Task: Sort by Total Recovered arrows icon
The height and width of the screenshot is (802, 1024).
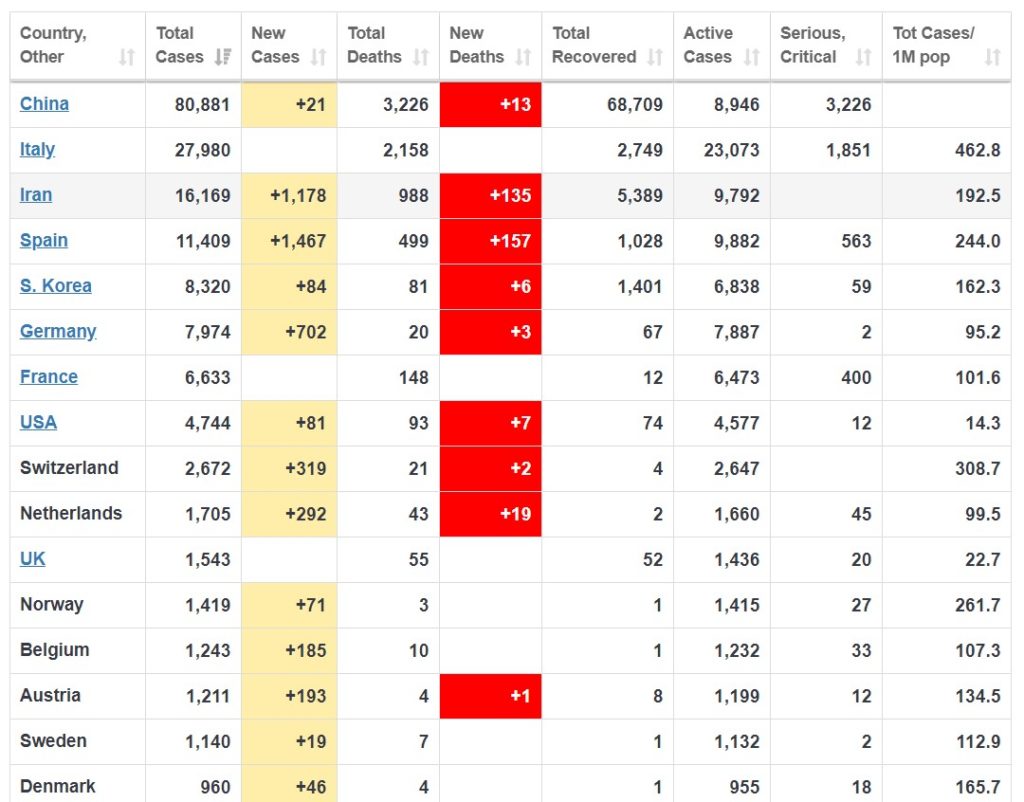Action: pos(654,57)
